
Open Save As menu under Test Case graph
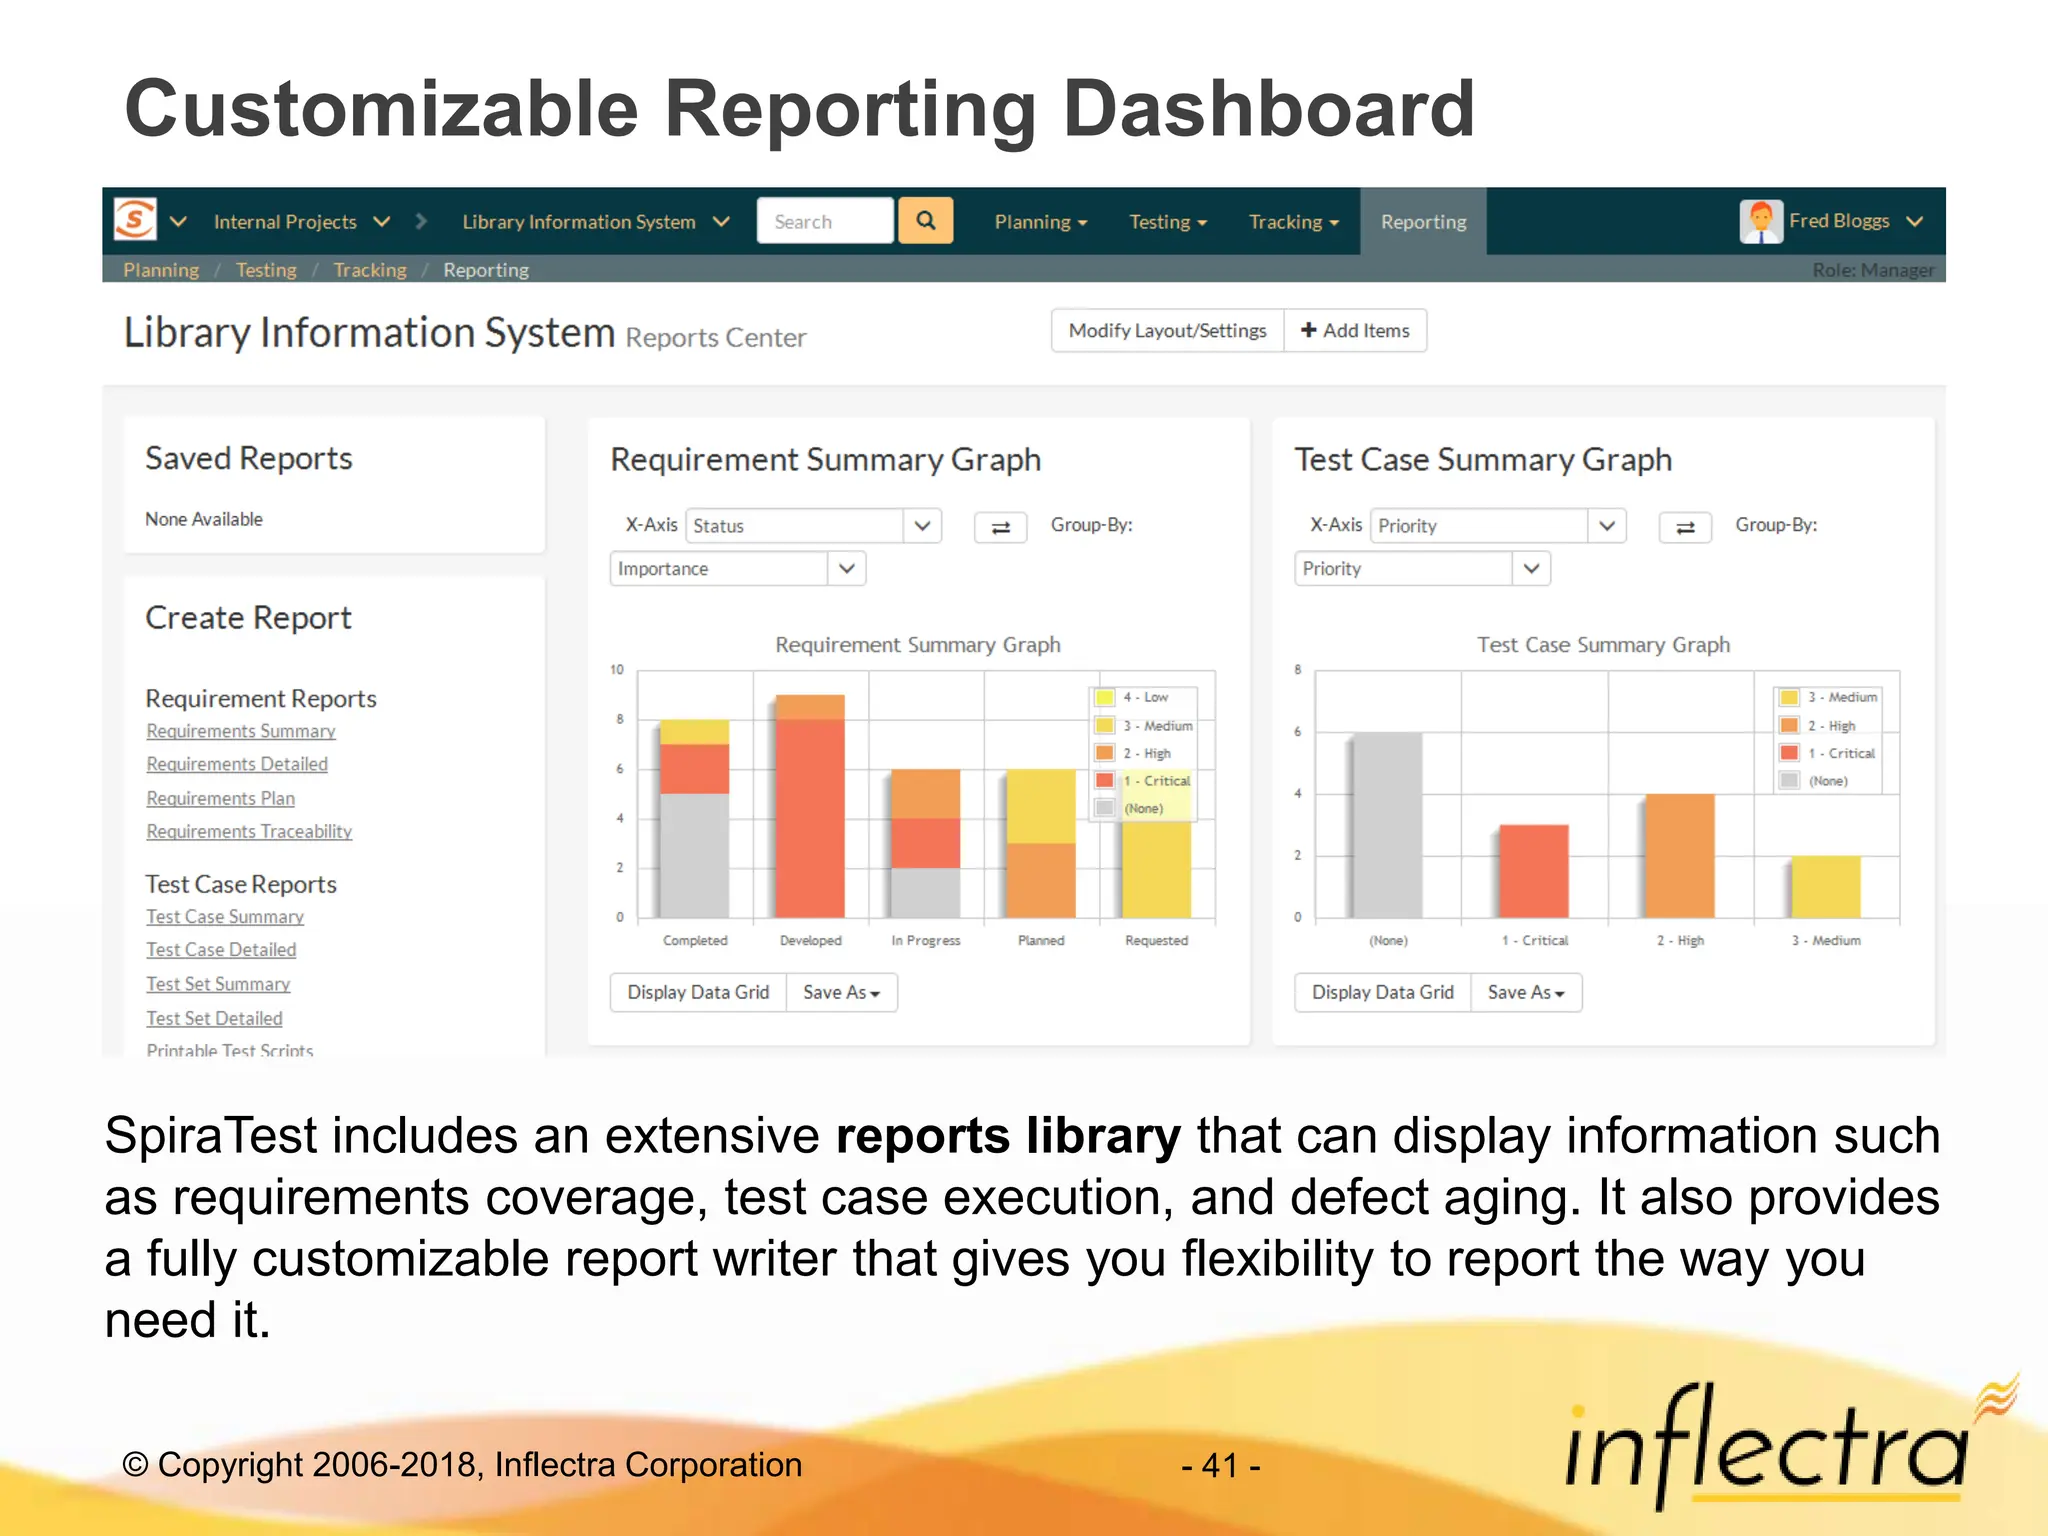[x=1526, y=993]
